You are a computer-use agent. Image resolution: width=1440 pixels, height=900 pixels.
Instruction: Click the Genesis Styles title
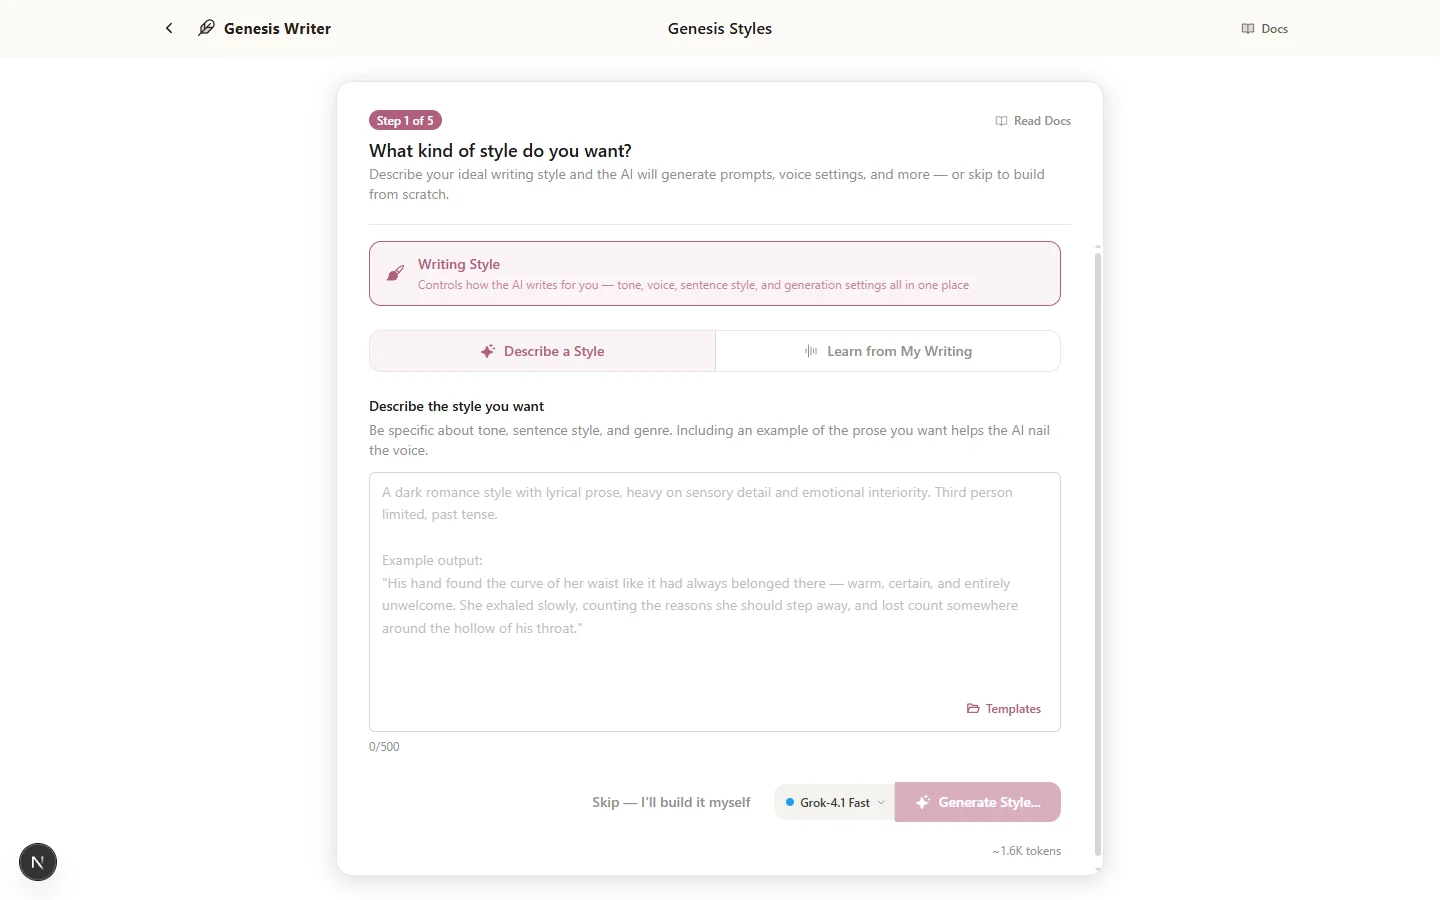pyautogui.click(x=719, y=28)
